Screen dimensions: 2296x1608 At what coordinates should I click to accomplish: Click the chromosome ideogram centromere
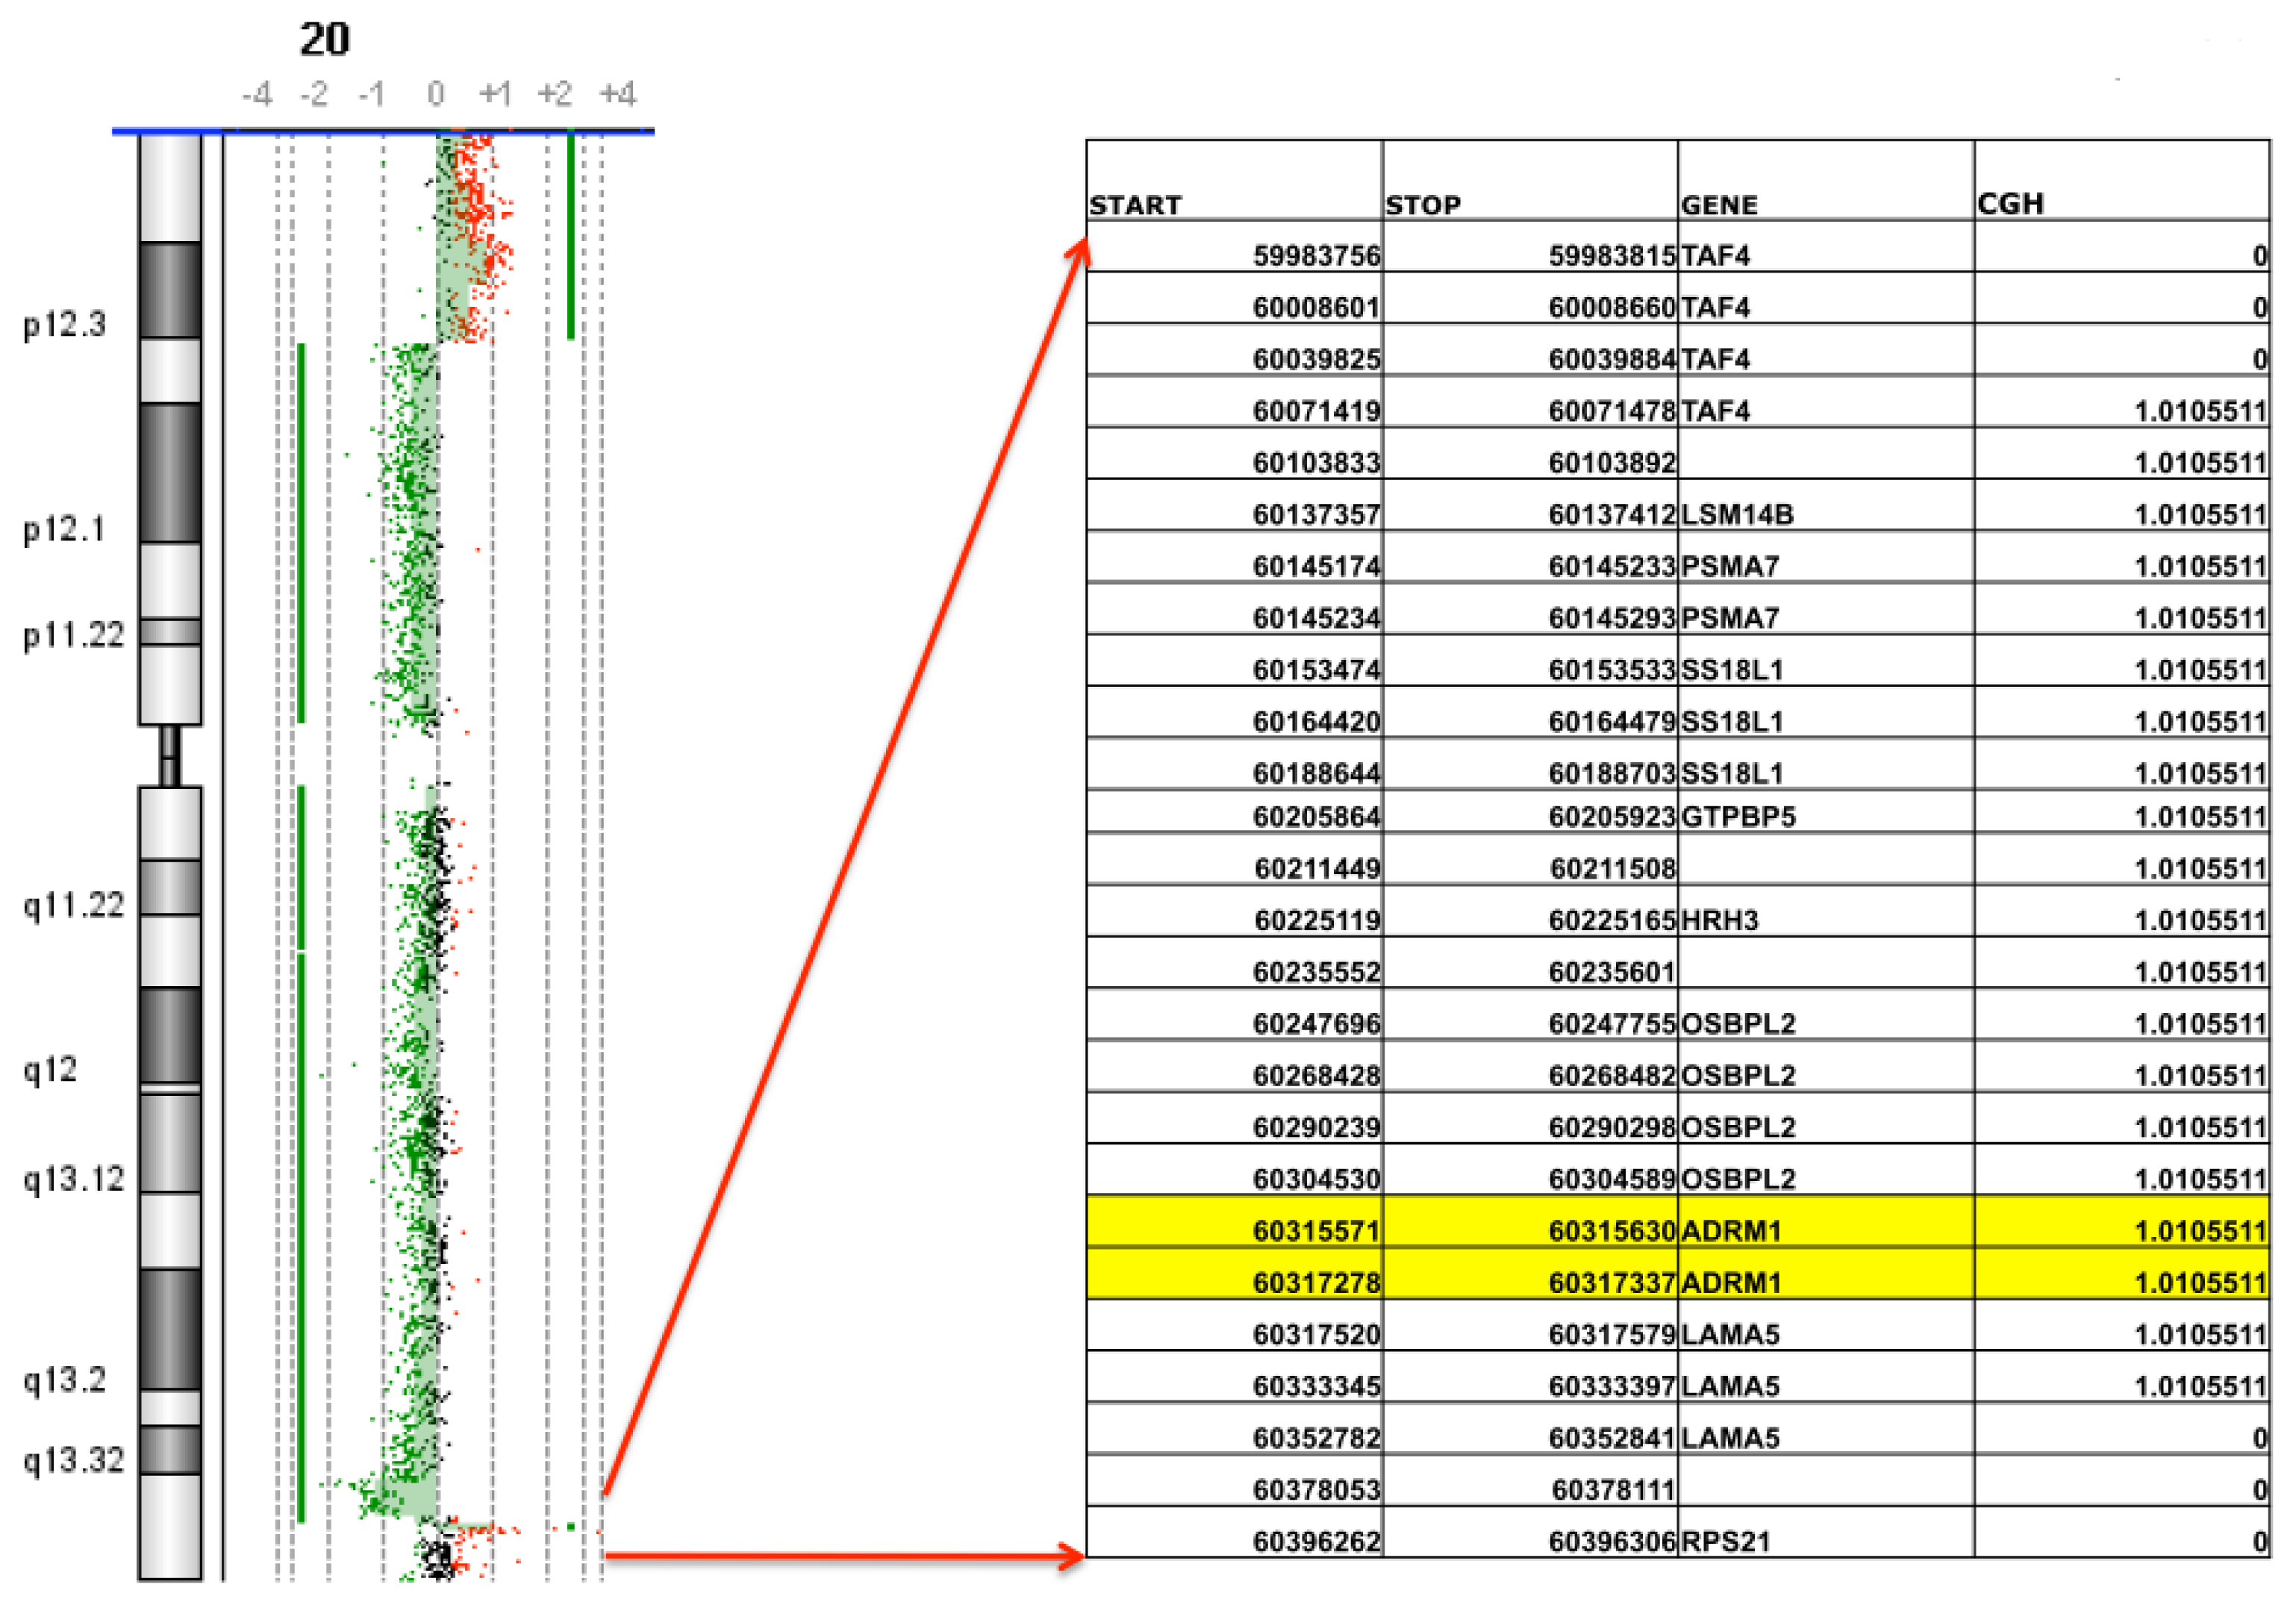[170, 756]
